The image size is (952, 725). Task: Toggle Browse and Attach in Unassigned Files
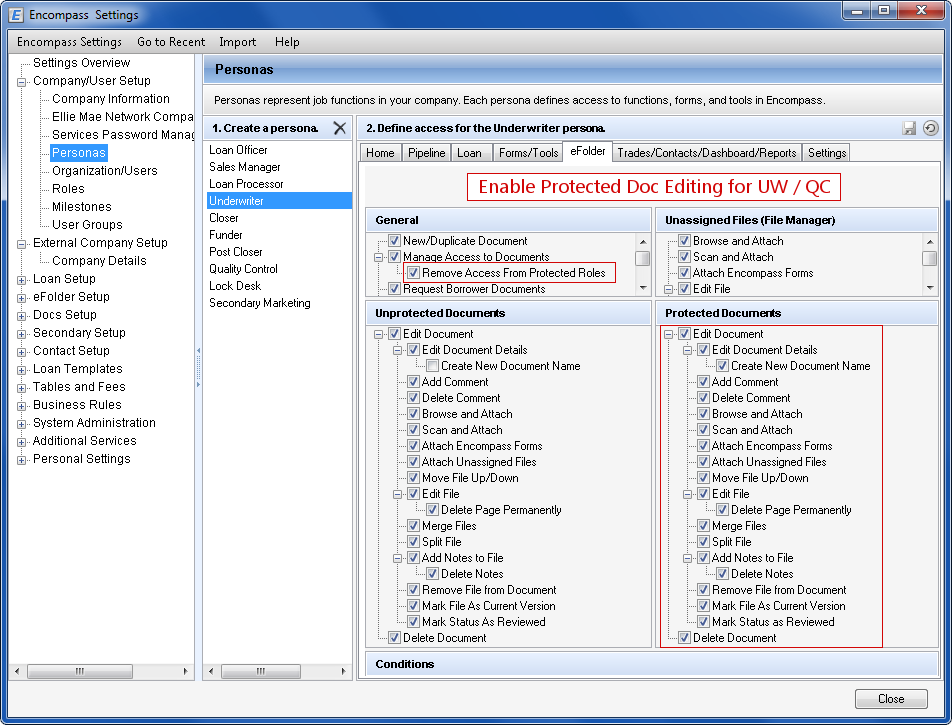coord(684,240)
